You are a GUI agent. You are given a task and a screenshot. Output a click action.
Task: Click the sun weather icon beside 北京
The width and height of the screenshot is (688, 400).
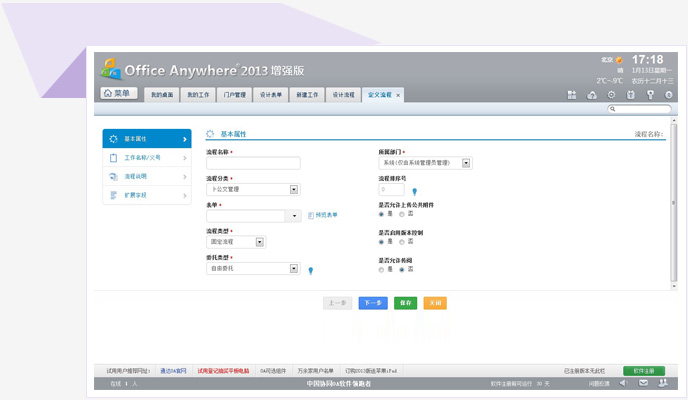click(x=619, y=60)
